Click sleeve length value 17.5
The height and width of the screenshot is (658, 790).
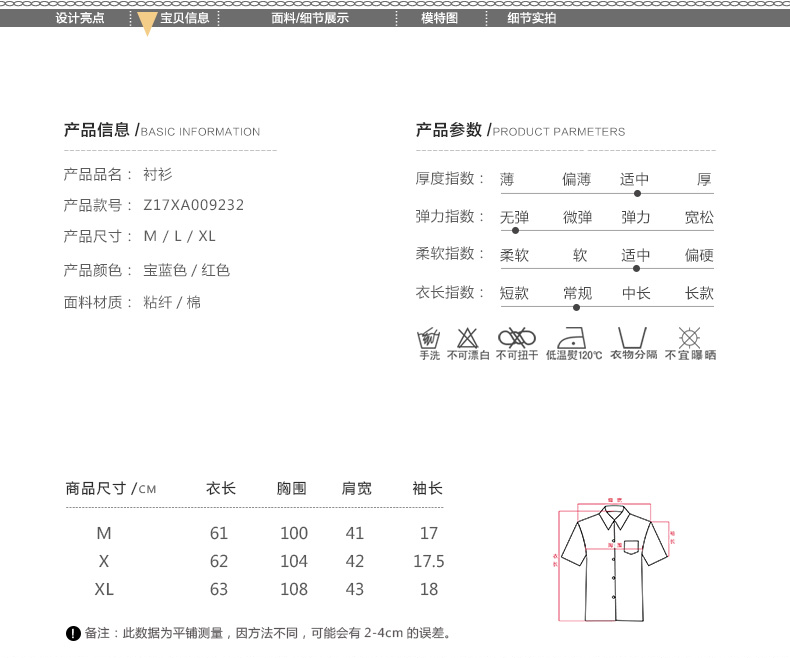[x=429, y=561]
